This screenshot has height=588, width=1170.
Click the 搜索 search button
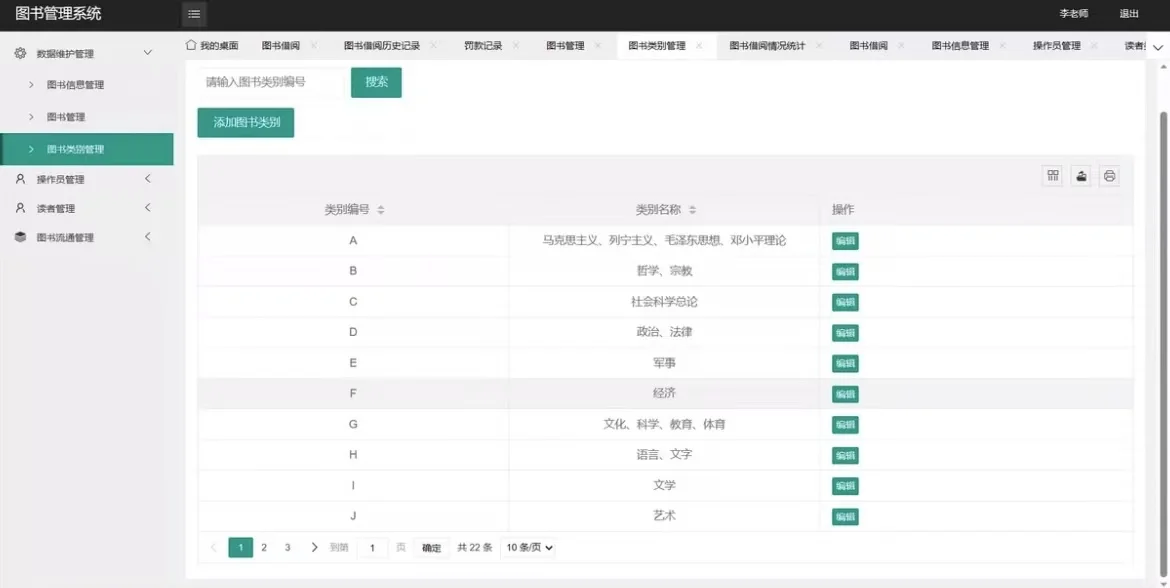coord(375,83)
